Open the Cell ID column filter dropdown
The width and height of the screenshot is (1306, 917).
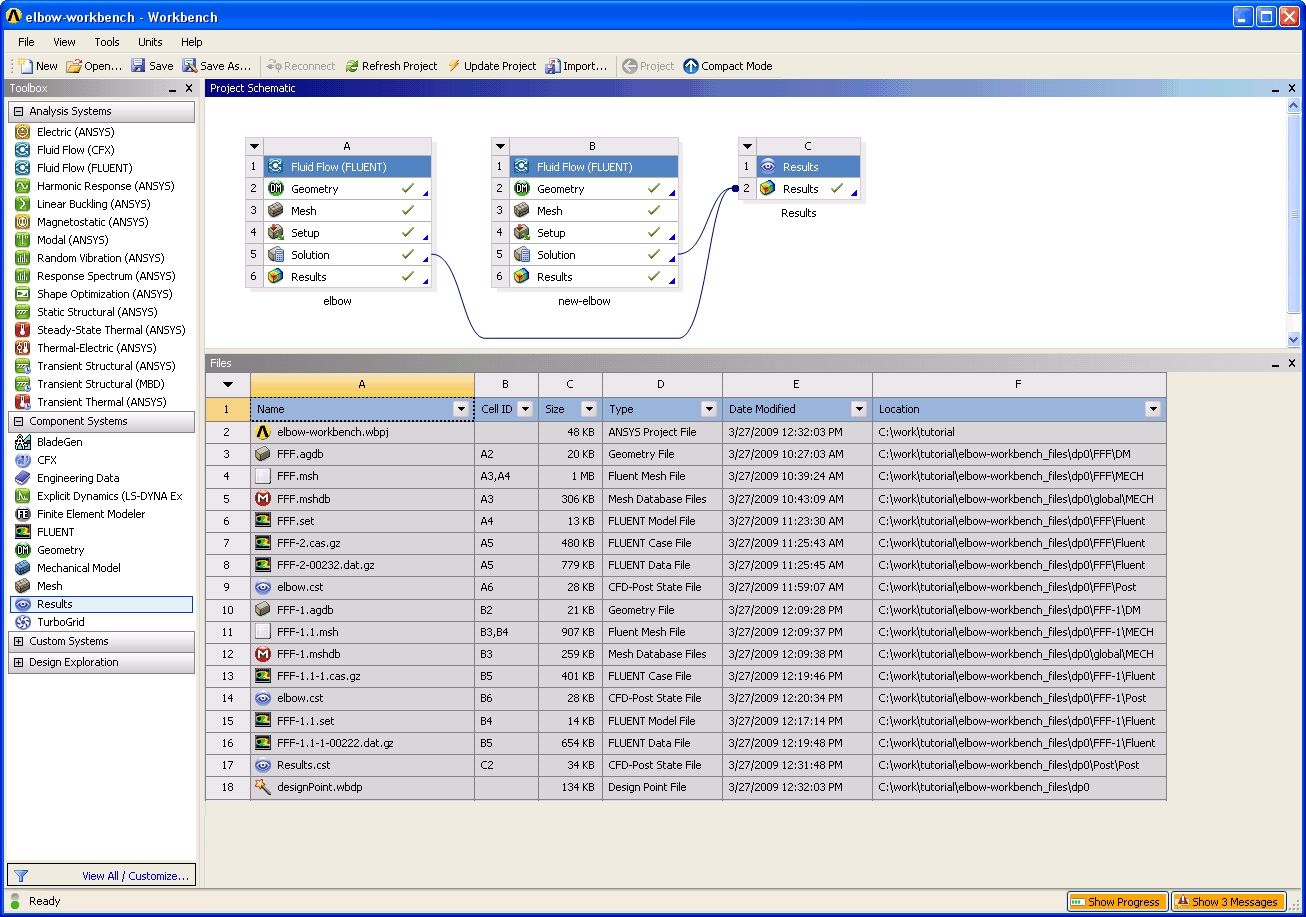pyautogui.click(x=525, y=409)
